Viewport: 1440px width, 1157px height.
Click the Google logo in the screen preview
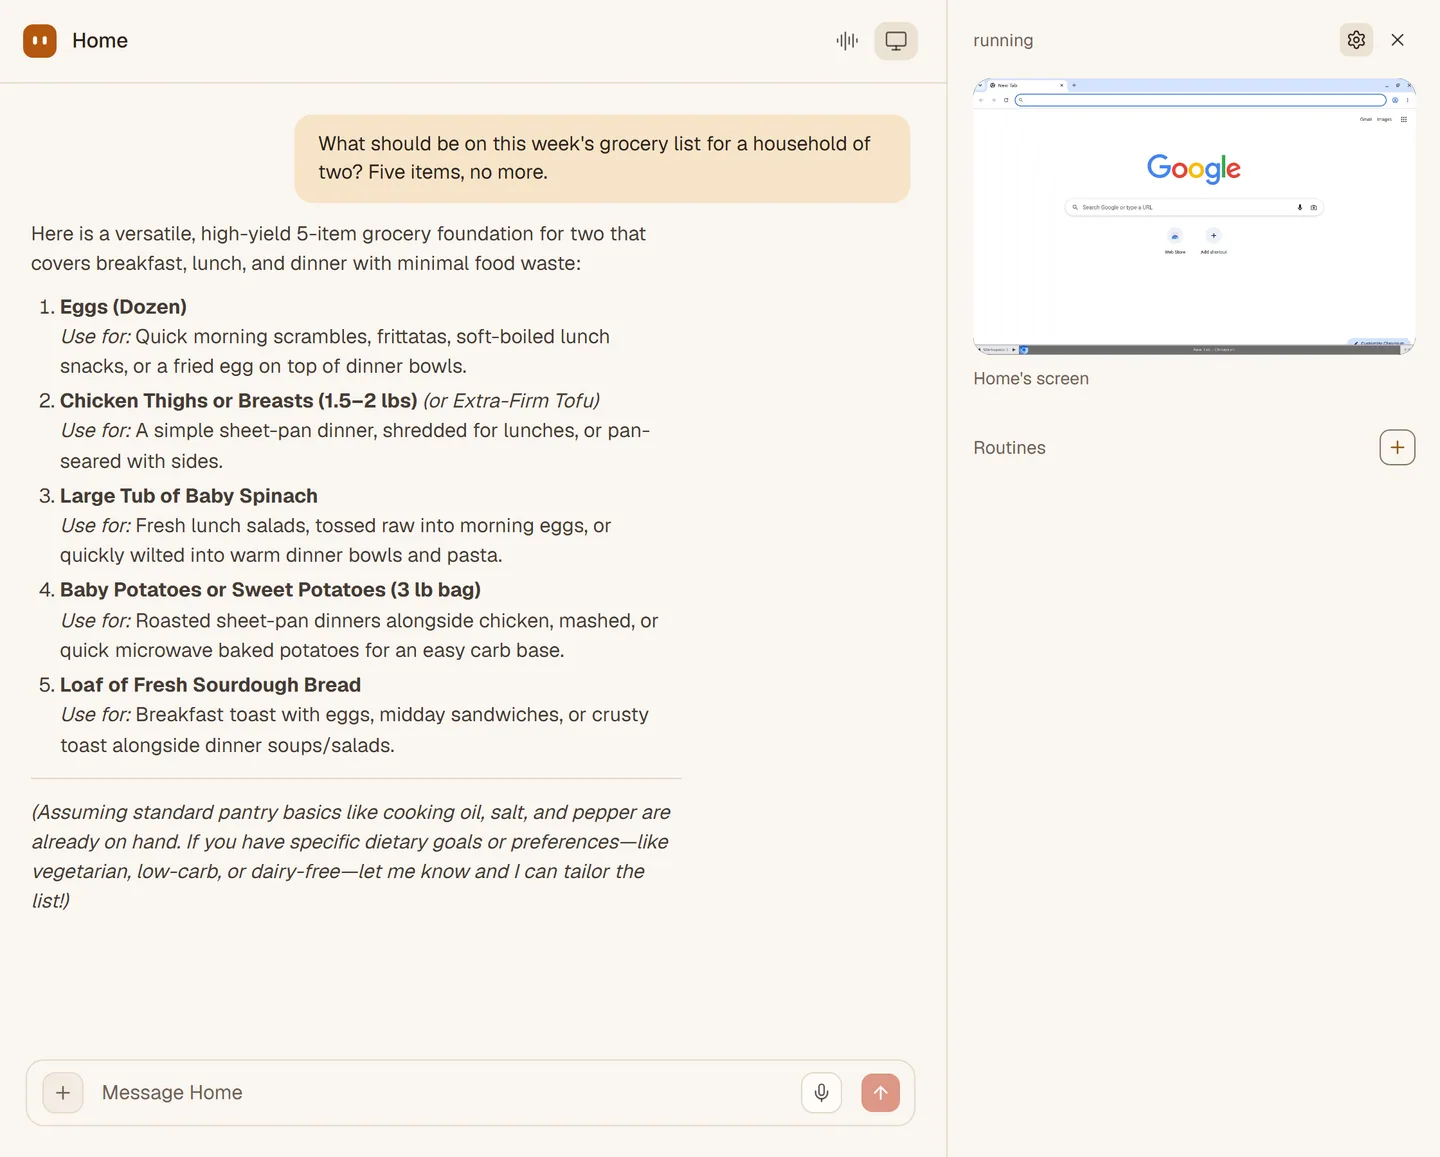click(1194, 168)
